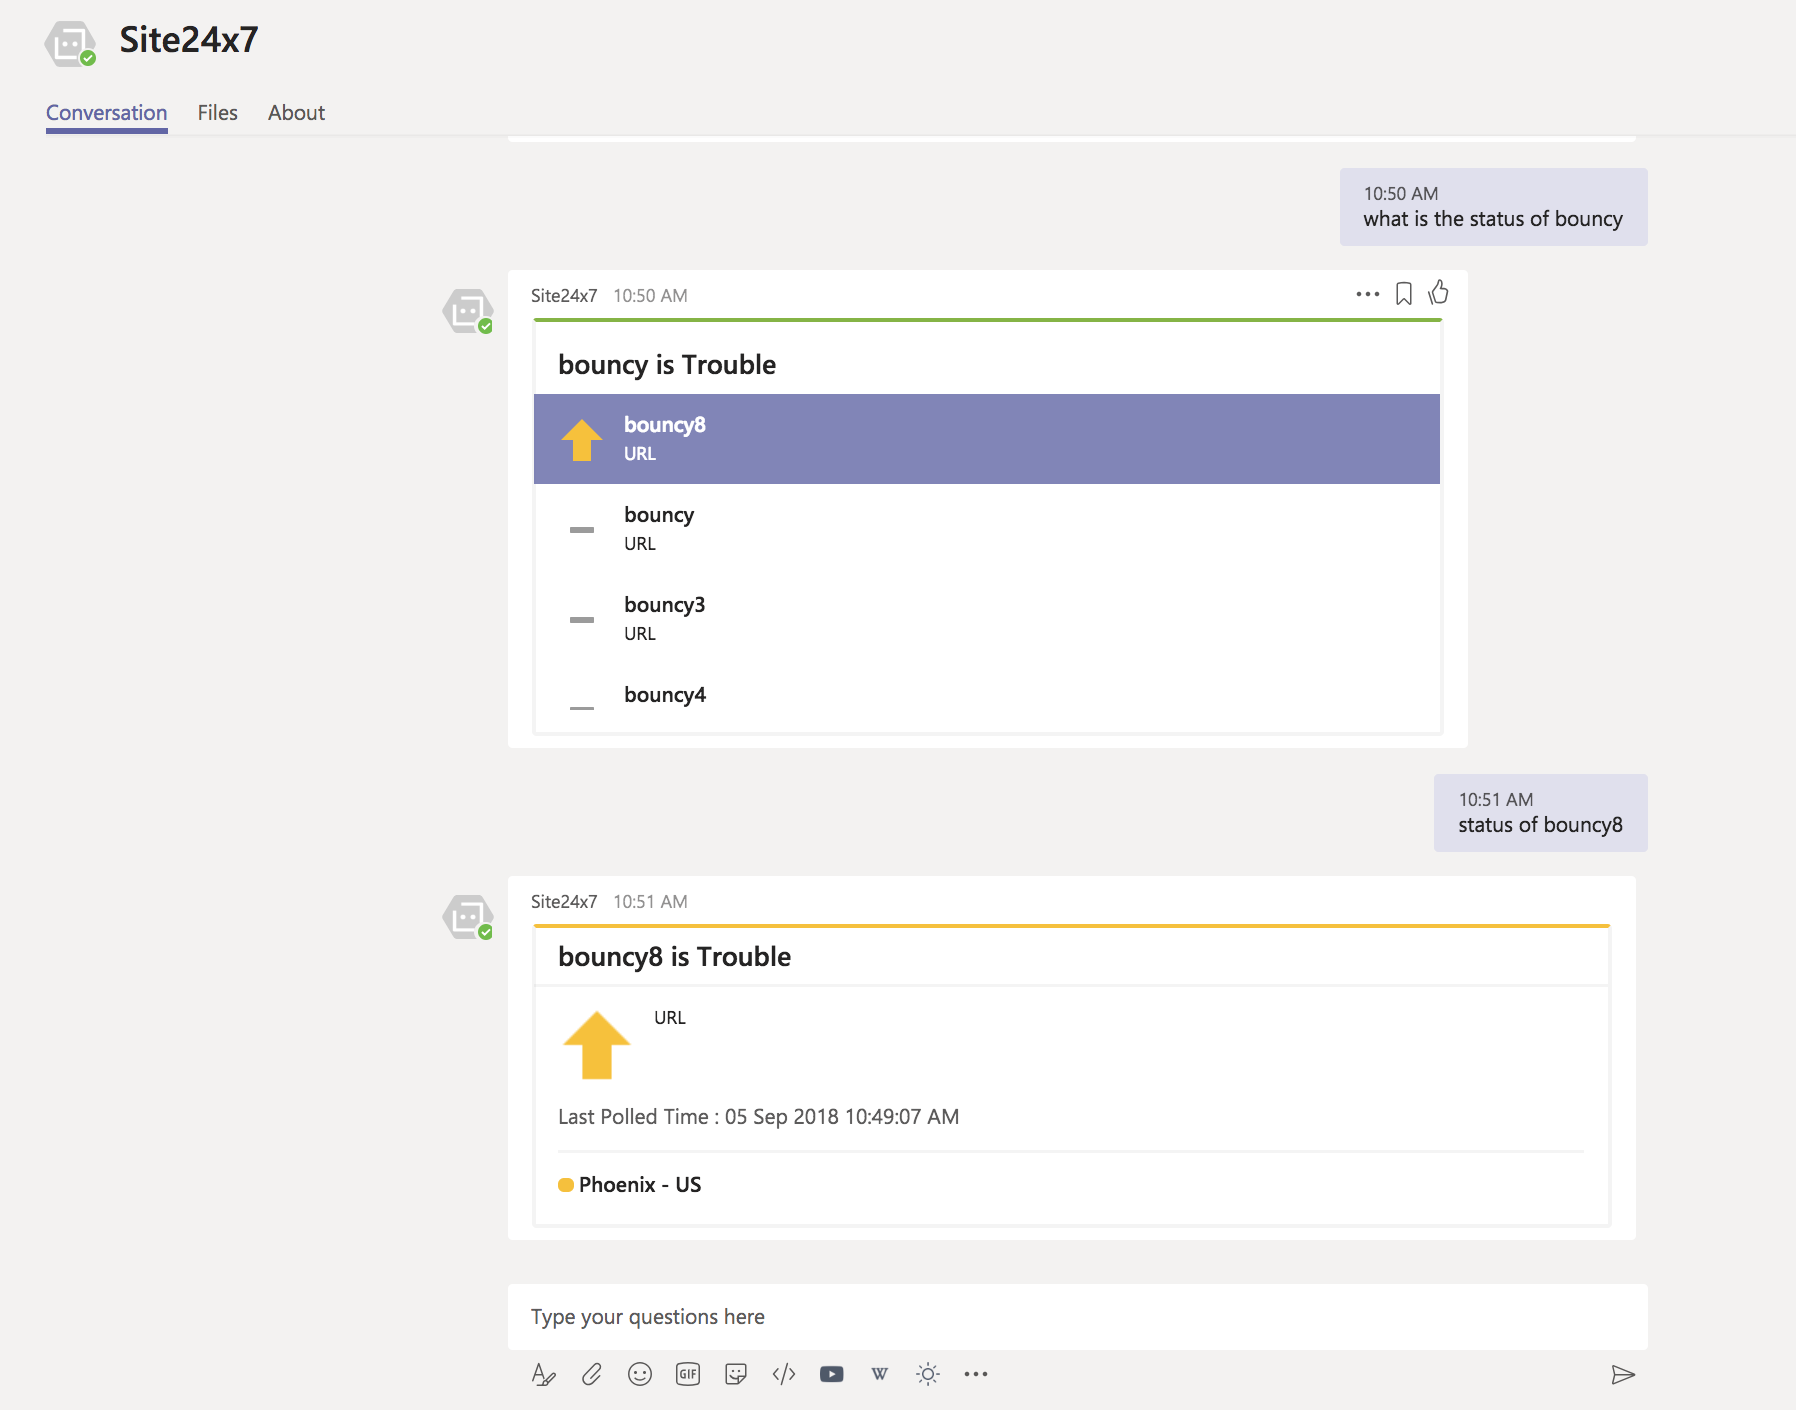
Task: Open the text Format options icon
Action: point(543,1375)
